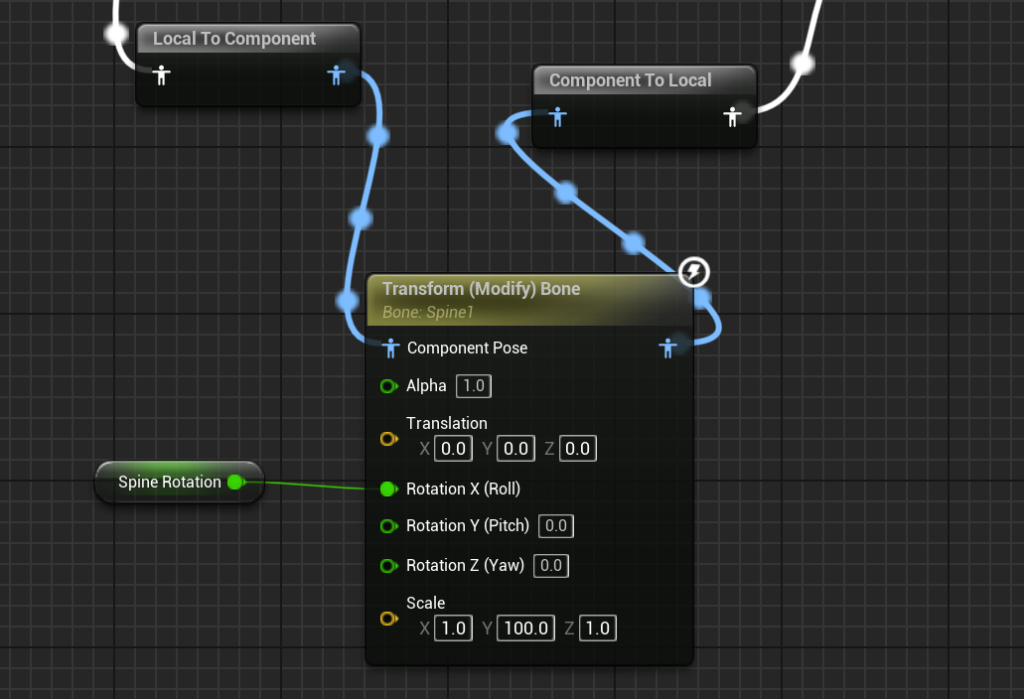
Task: Click the Rotation Y (Pitch) value field
Action: (555, 526)
